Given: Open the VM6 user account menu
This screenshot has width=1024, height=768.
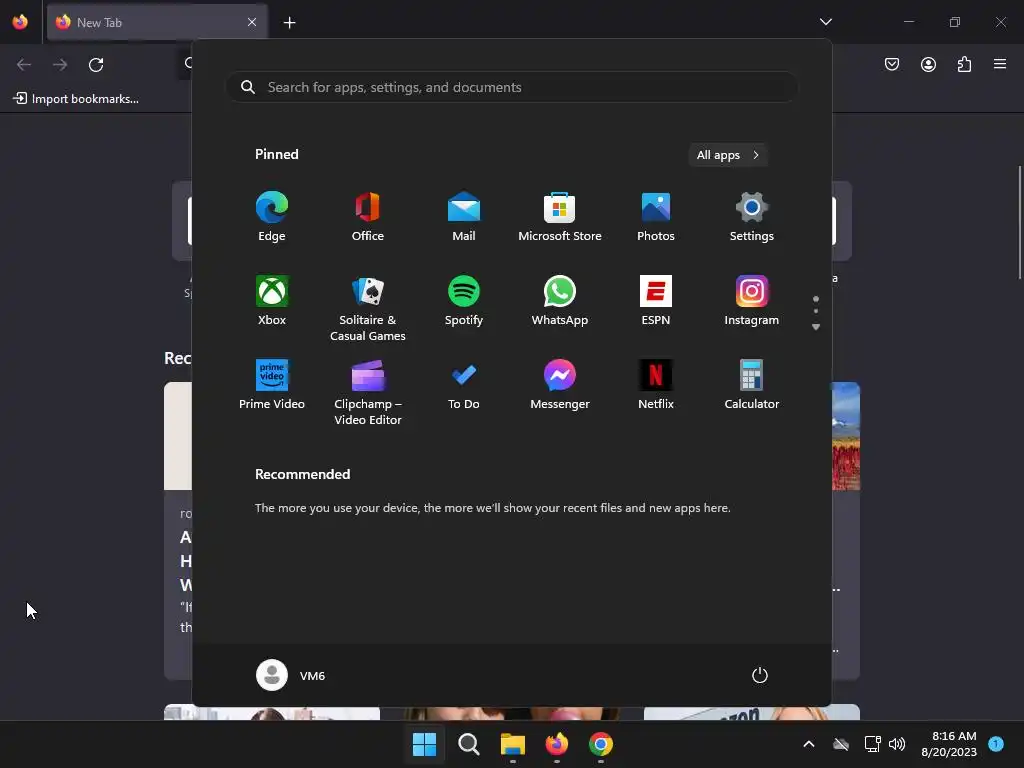Looking at the screenshot, I should tap(291, 675).
